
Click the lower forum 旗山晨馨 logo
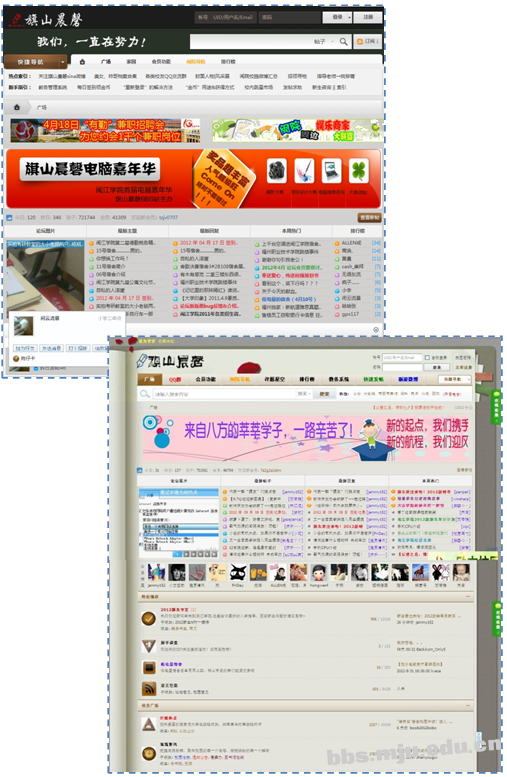point(170,361)
